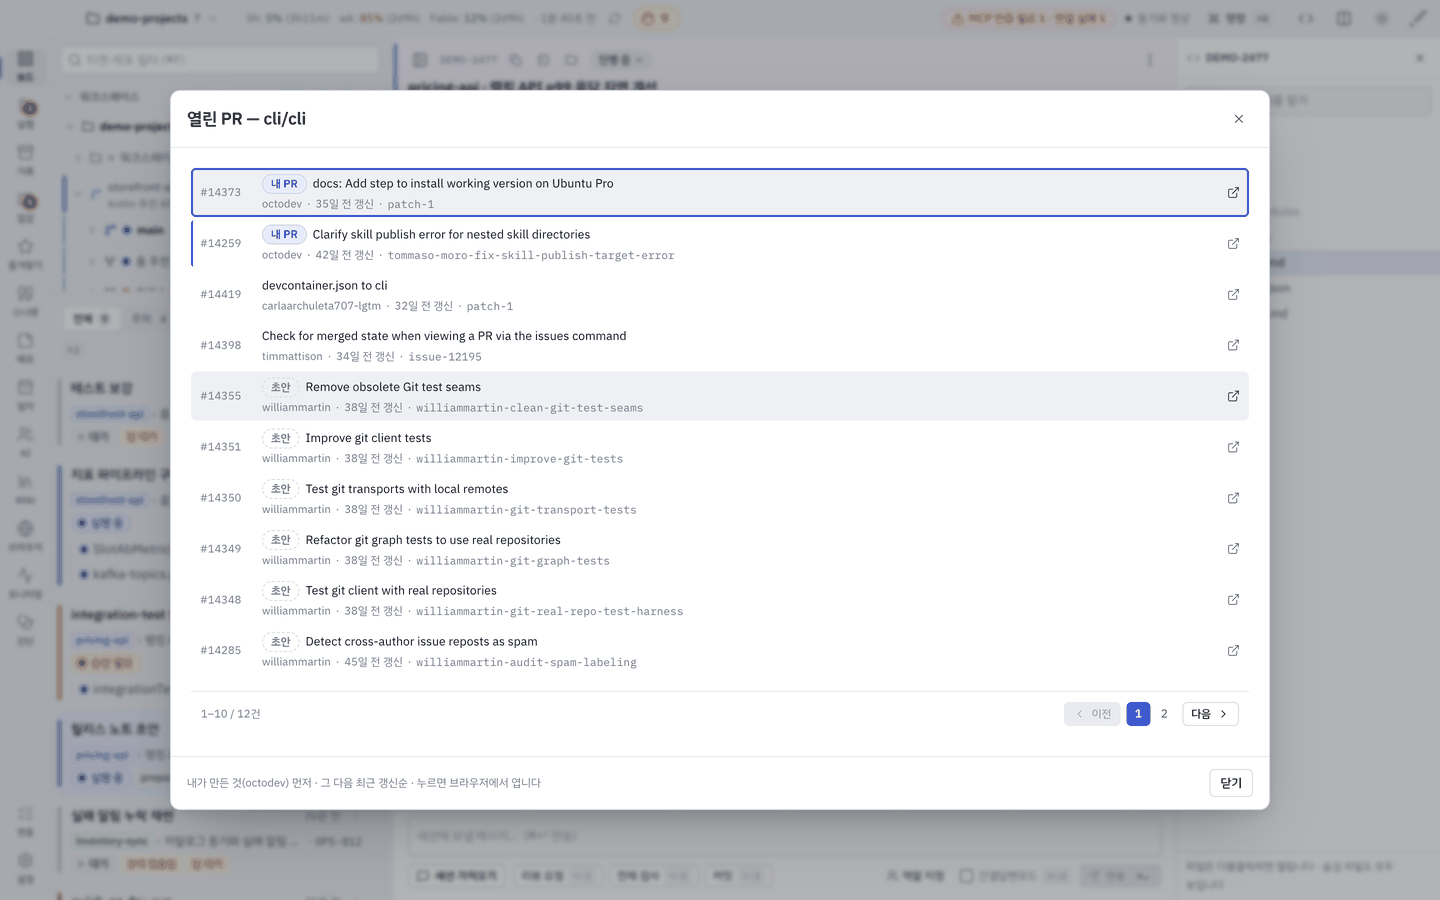Open PR #14350 with its external-link icon
The width and height of the screenshot is (1440, 900).
pyautogui.click(x=1233, y=498)
